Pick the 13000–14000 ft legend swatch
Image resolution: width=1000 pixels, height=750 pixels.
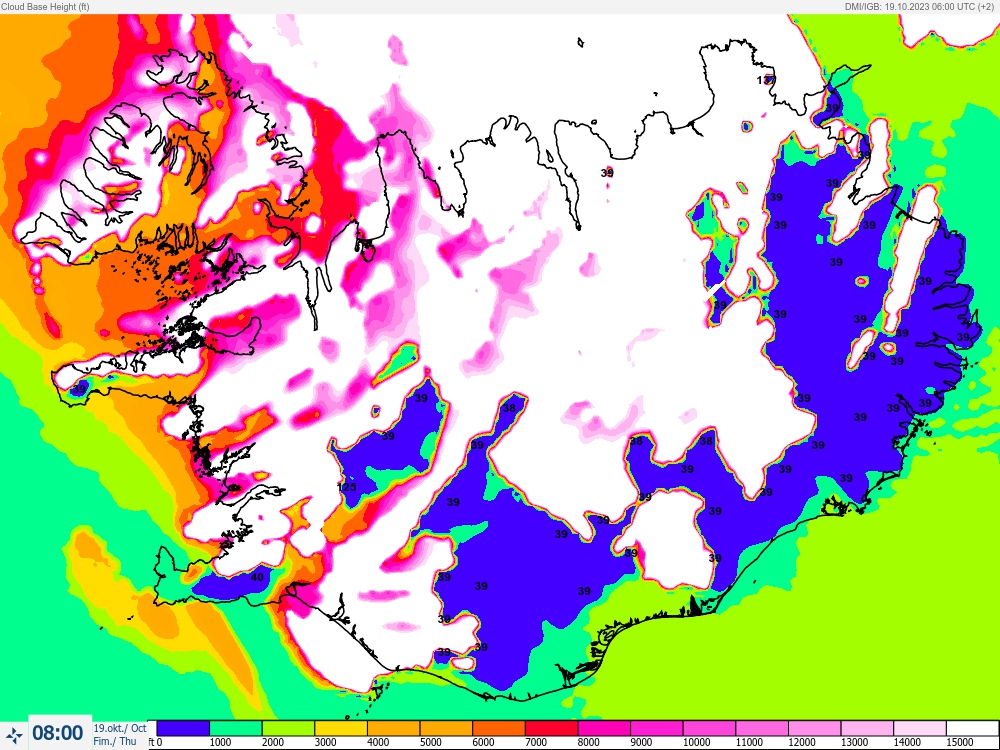(x=867, y=728)
